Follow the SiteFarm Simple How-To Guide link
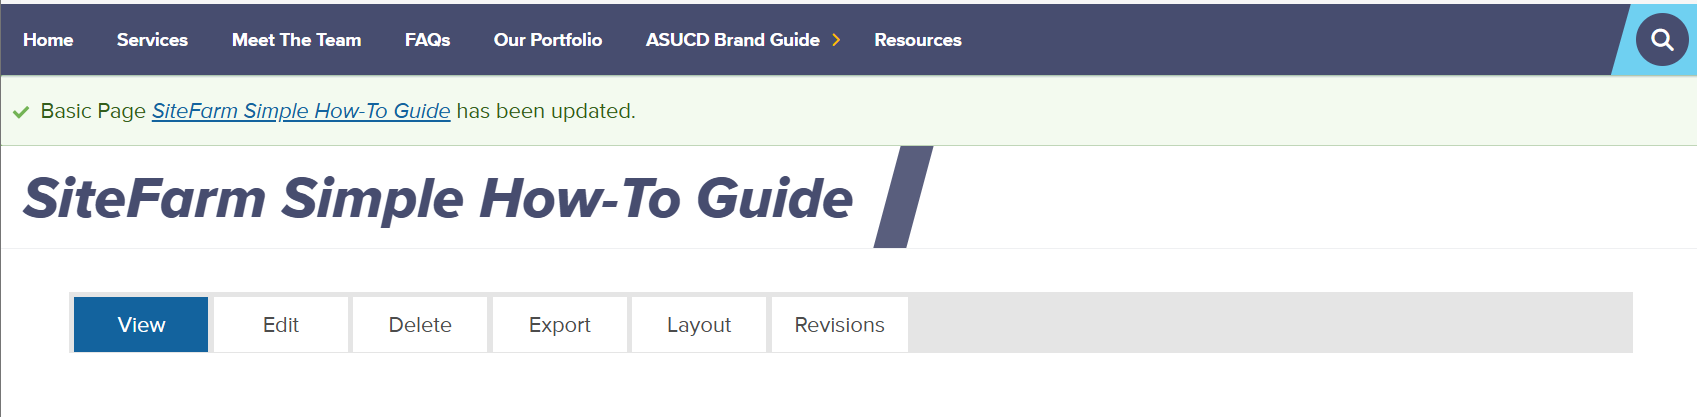The width and height of the screenshot is (1697, 417). coord(301,111)
